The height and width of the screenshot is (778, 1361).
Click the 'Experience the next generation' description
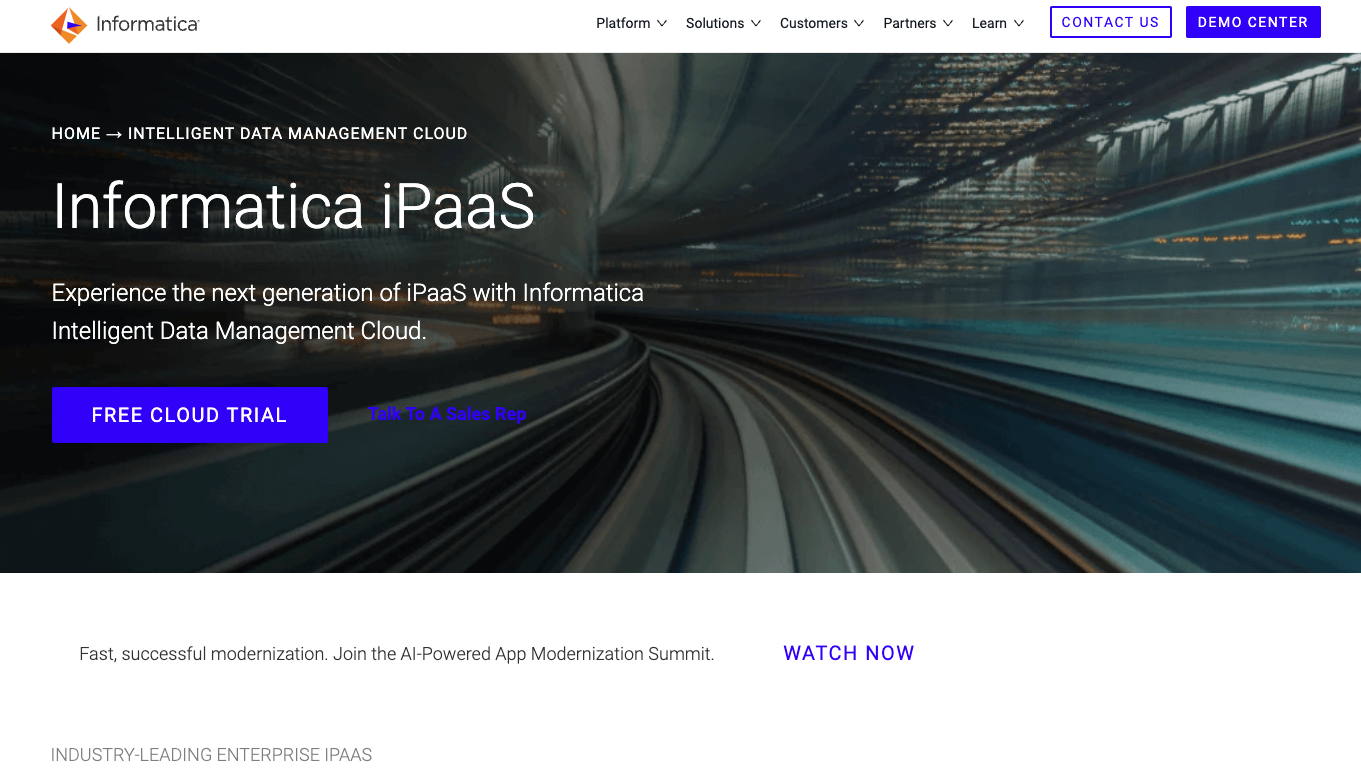click(348, 312)
